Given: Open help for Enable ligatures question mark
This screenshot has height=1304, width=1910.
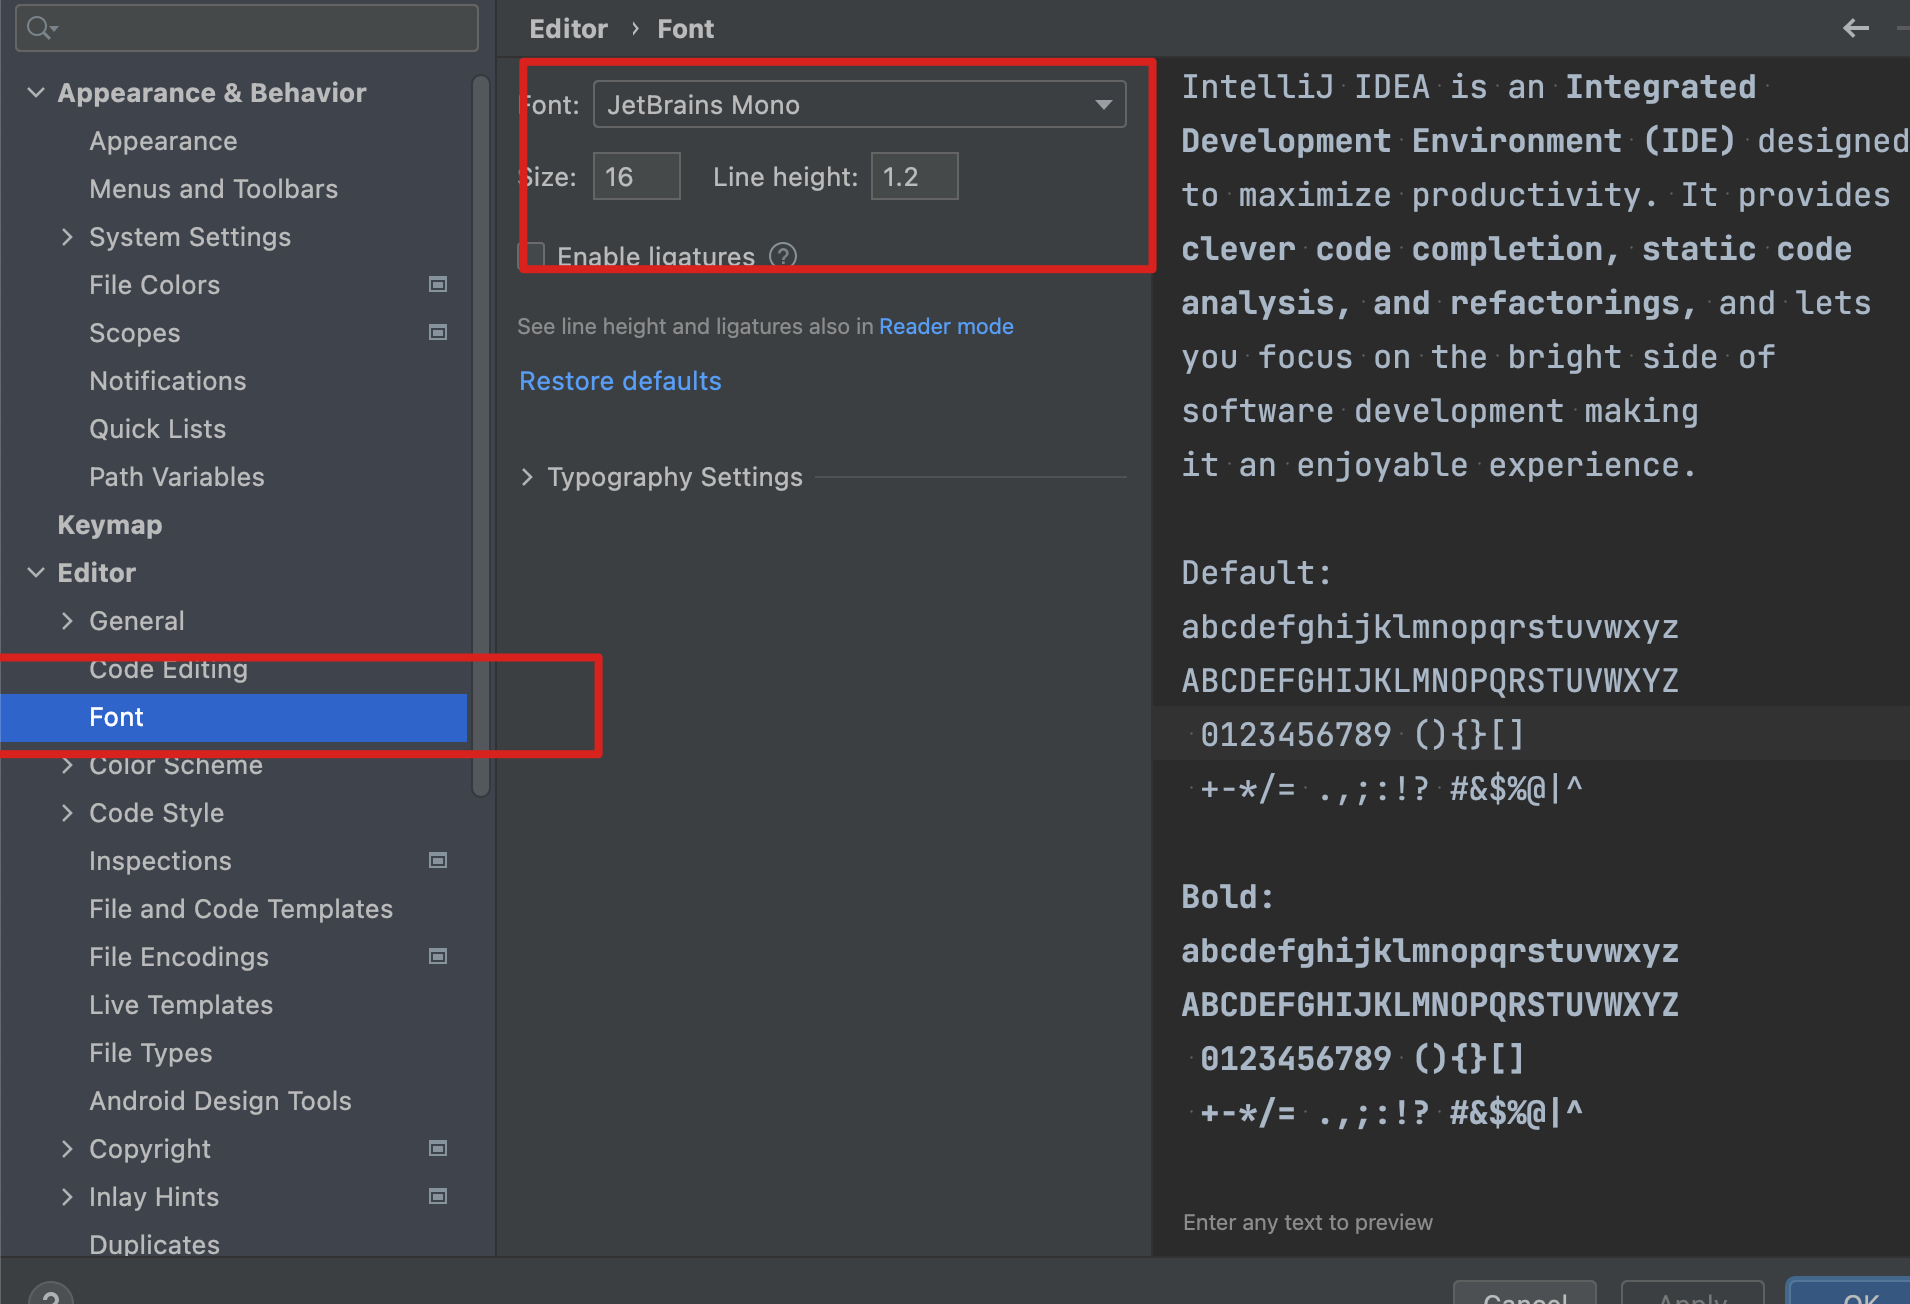Looking at the screenshot, I should 783,256.
